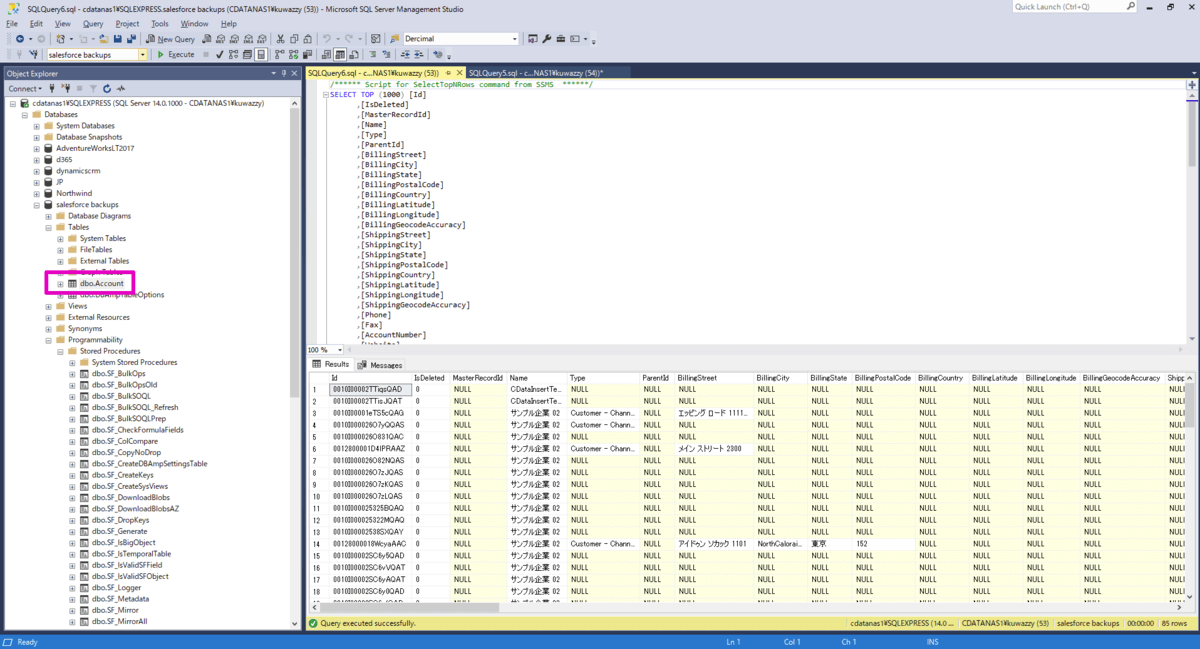The height and width of the screenshot is (649, 1200).
Task: Refresh the Object Explorer tree
Action: click(x=107, y=88)
